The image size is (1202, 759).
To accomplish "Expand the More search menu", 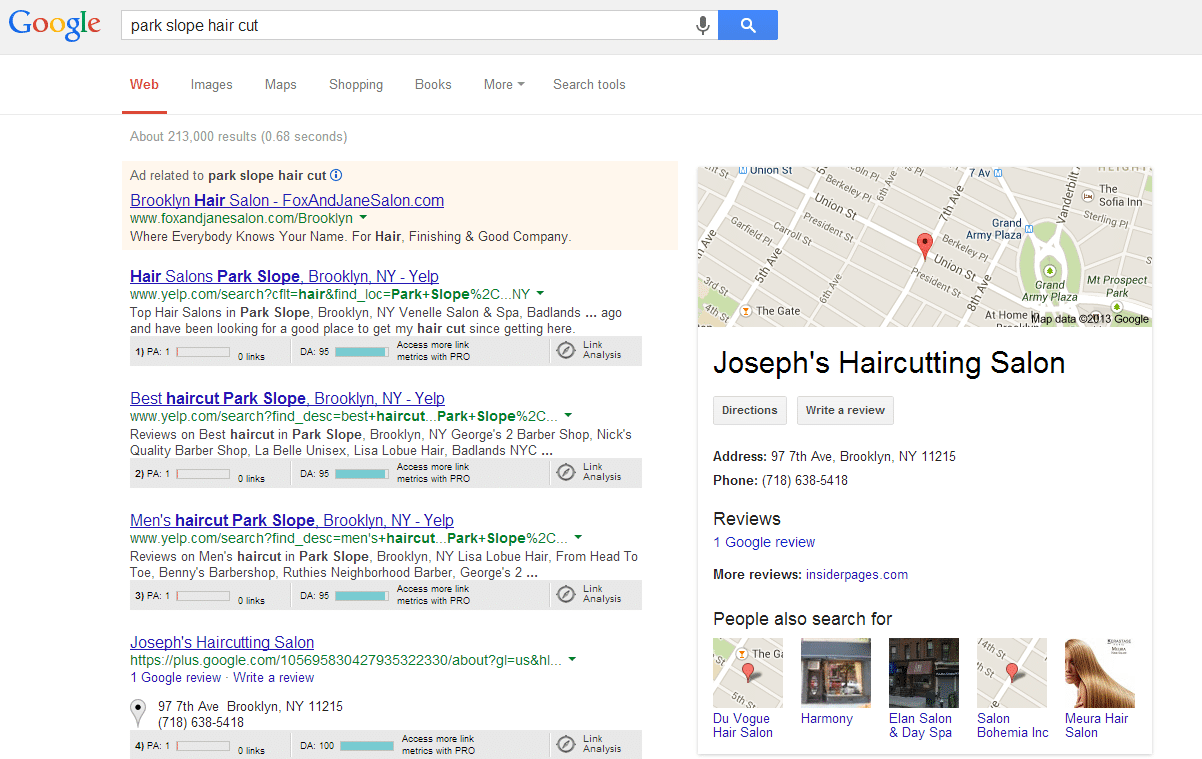I will point(504,85).
